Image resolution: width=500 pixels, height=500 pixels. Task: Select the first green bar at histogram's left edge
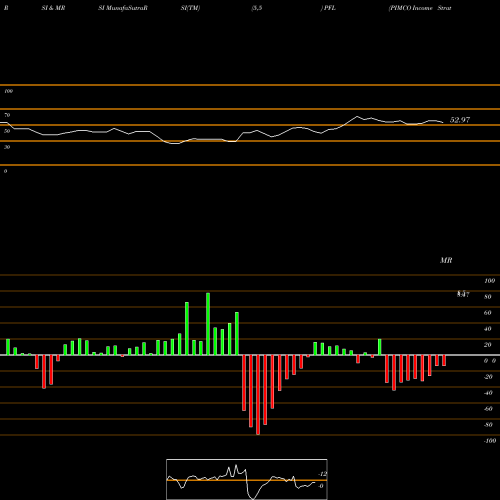tap(8, 347)
